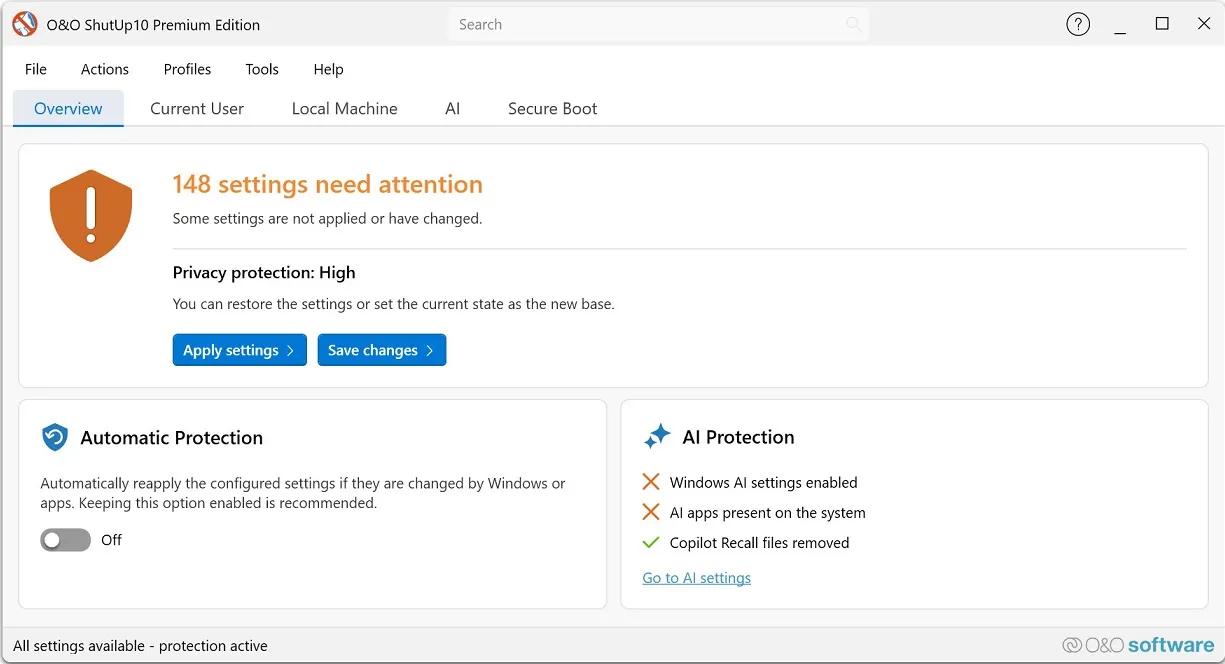The height and width of the screenshot is (664, 1225).
Task: Open the Actions menu
Action: click(x=105, y=69)
